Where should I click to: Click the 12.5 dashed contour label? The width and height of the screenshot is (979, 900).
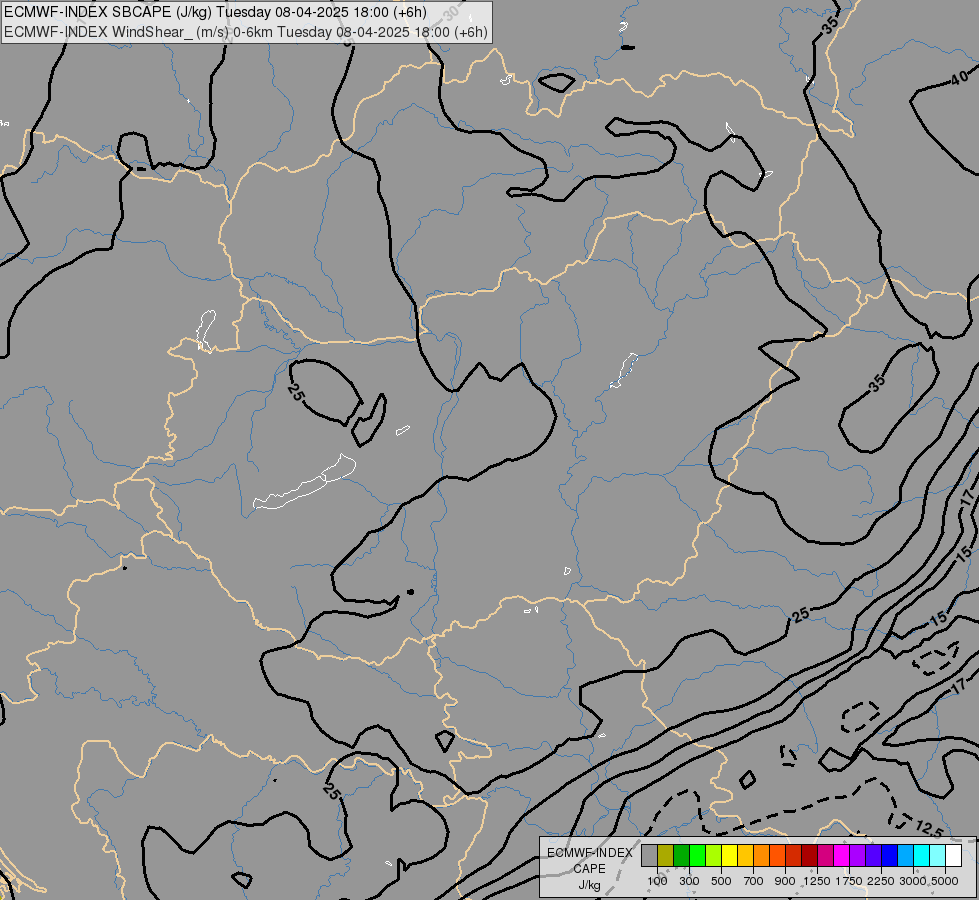click(x=929, y=829)
